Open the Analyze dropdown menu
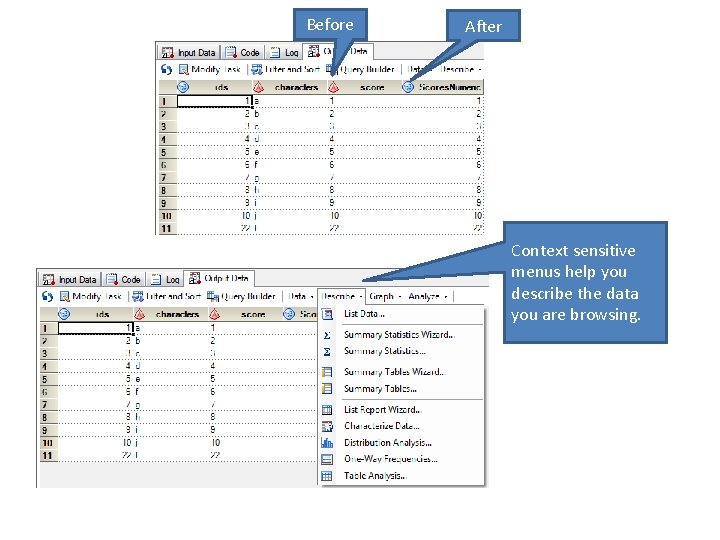 pos(428,296)
